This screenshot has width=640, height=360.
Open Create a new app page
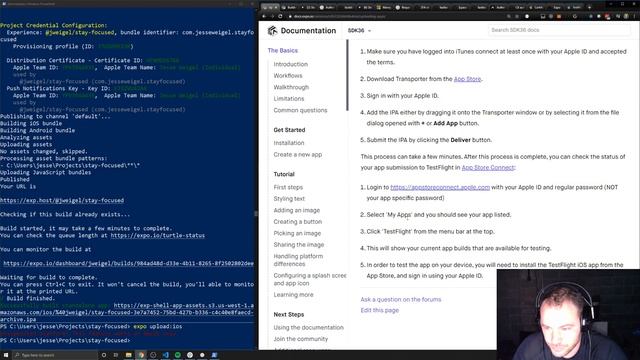(x=298, y=154)
